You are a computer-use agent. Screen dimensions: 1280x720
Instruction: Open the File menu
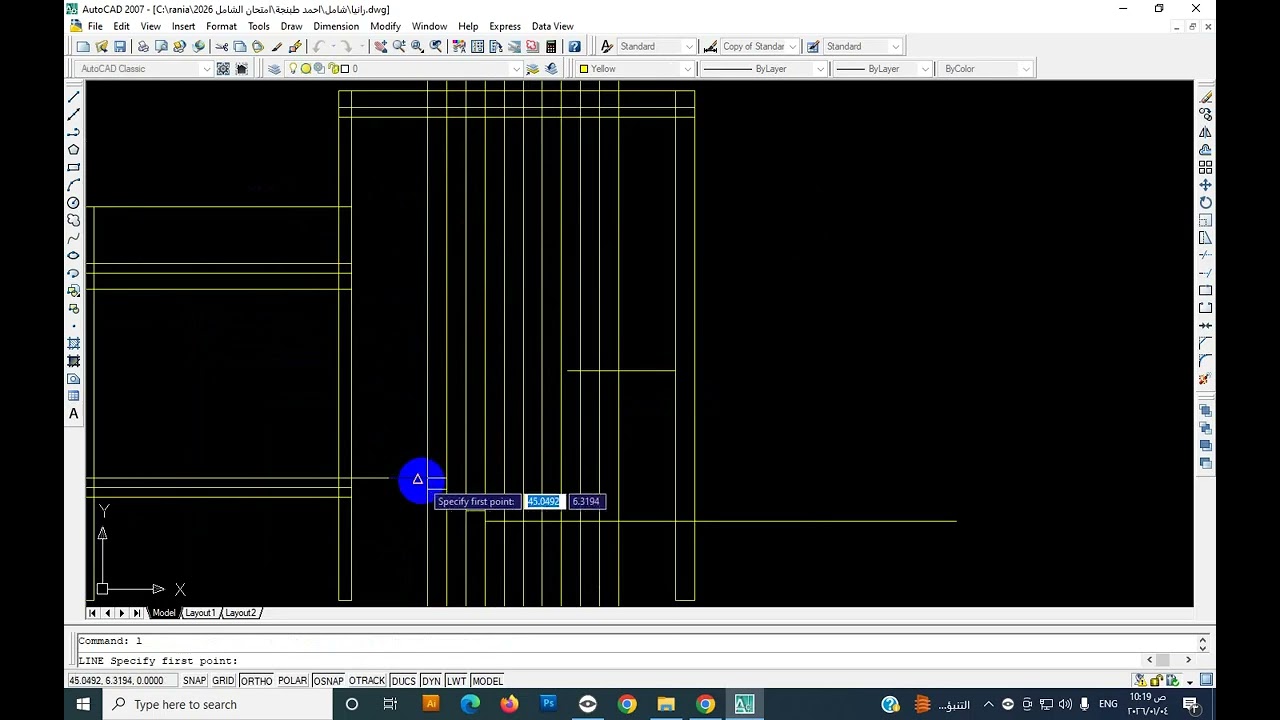click(x=95, y=26)
